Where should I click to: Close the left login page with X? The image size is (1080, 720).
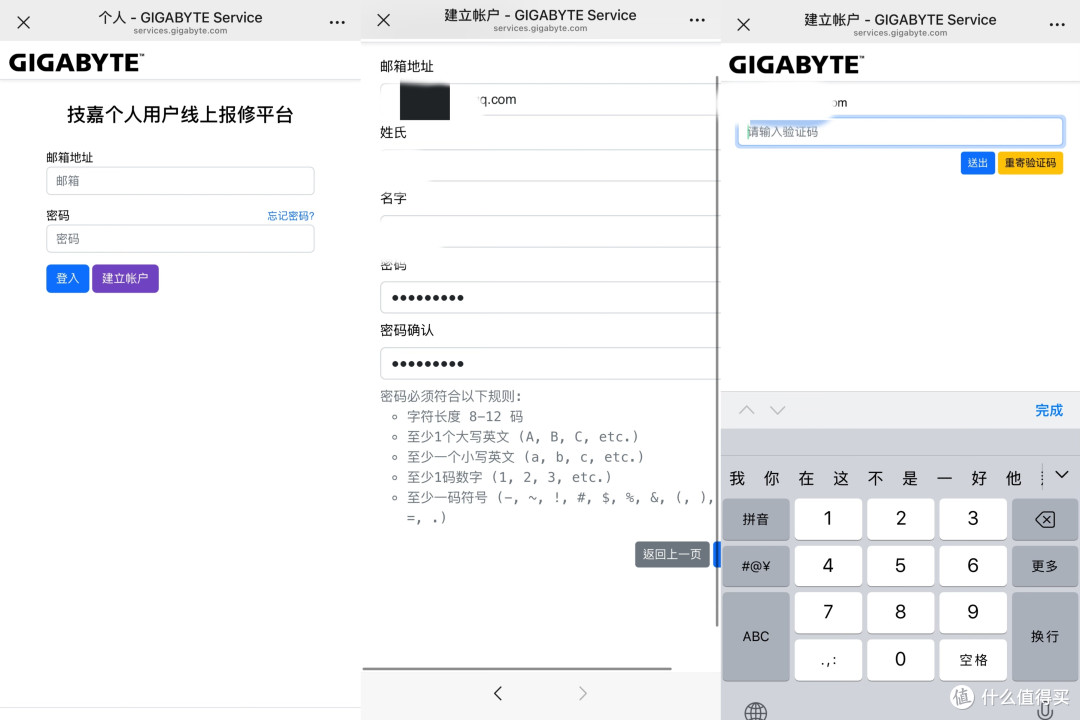pos(23,23)
